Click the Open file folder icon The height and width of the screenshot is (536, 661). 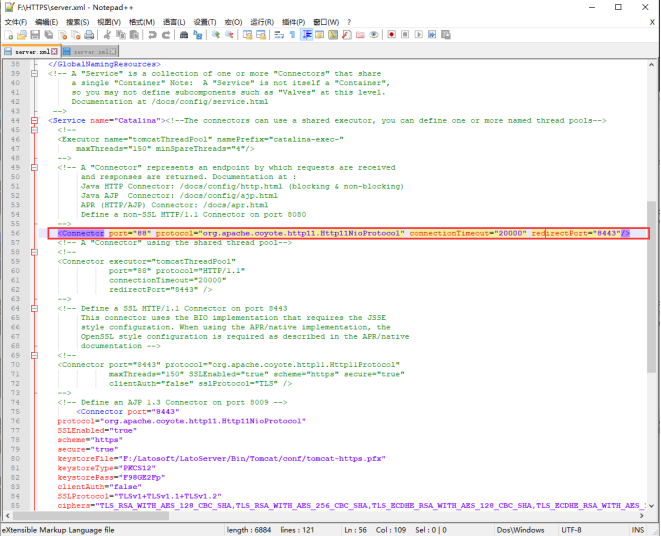tap(22, 35)
